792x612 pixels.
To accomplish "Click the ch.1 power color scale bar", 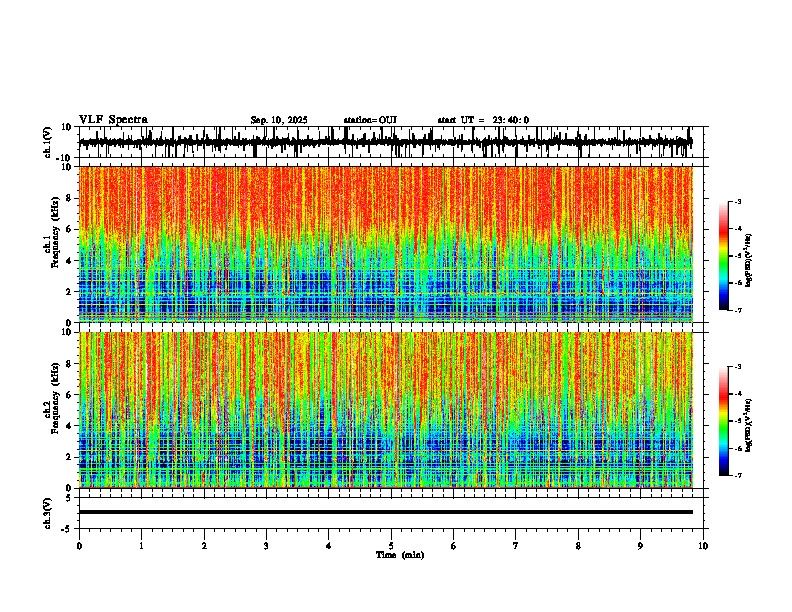I will 724,256.
